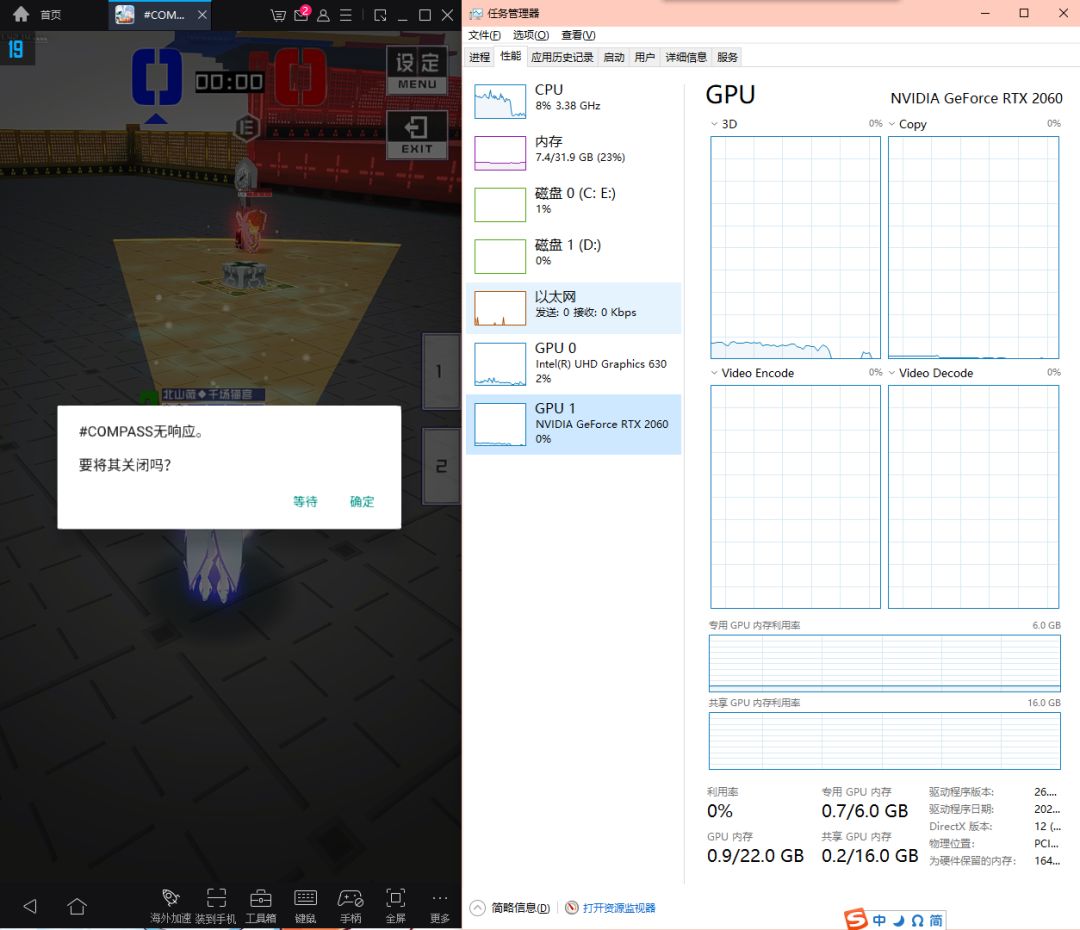Click the 专用 GPU 内存利用率 graph
The height and width of the screenshot is (930, 1080).
[x=884, y=663]
